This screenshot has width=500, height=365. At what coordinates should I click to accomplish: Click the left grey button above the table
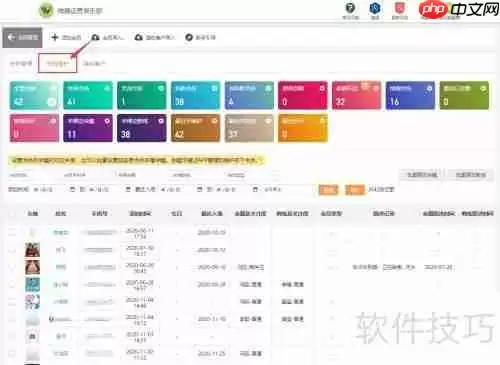[422, 174]
